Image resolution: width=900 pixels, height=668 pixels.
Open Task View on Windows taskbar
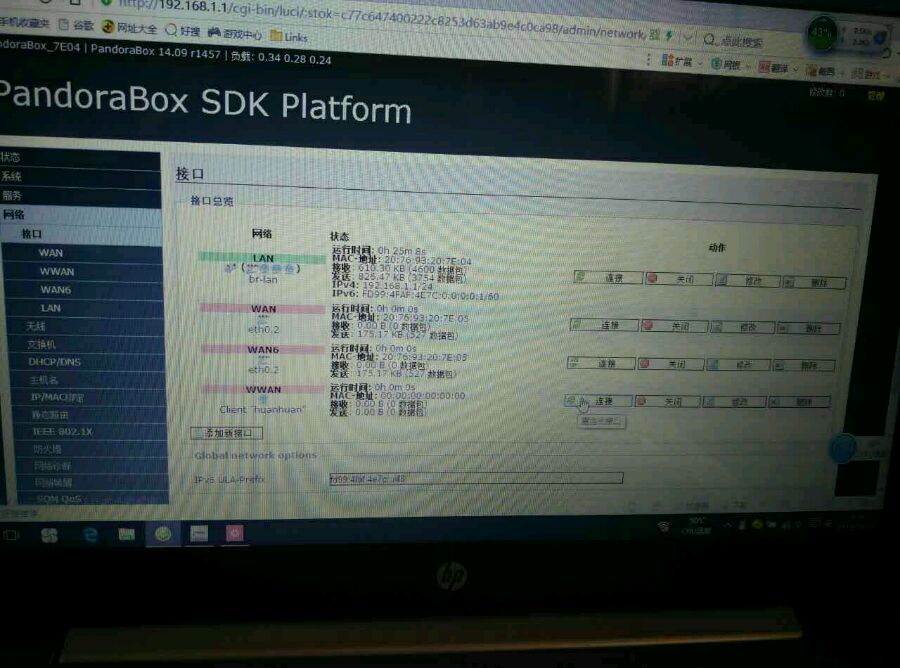[11, 535]
